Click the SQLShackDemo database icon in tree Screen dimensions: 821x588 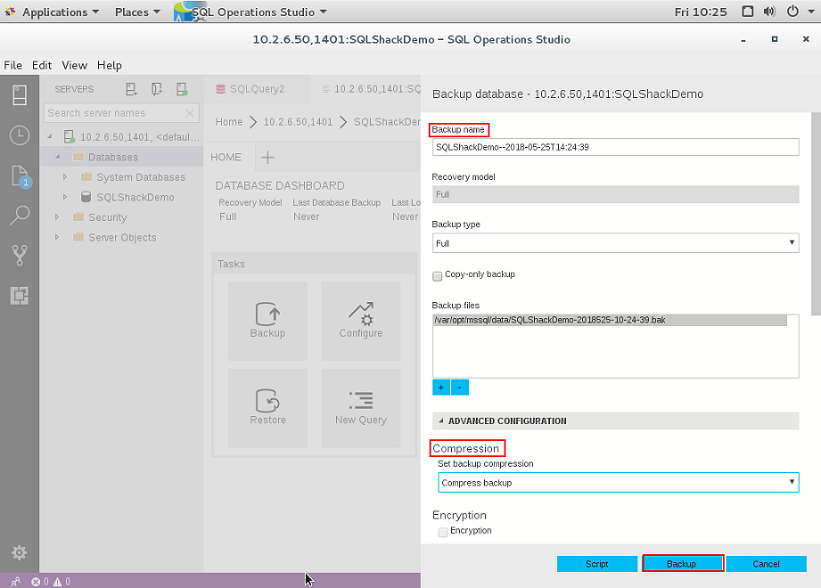tap(86, 197)
